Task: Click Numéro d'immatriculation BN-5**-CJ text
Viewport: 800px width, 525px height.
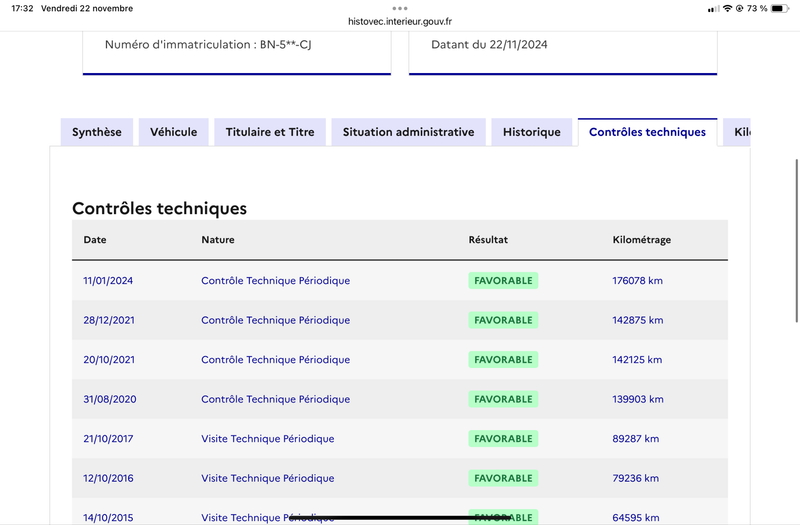Action: pos(208,45)
